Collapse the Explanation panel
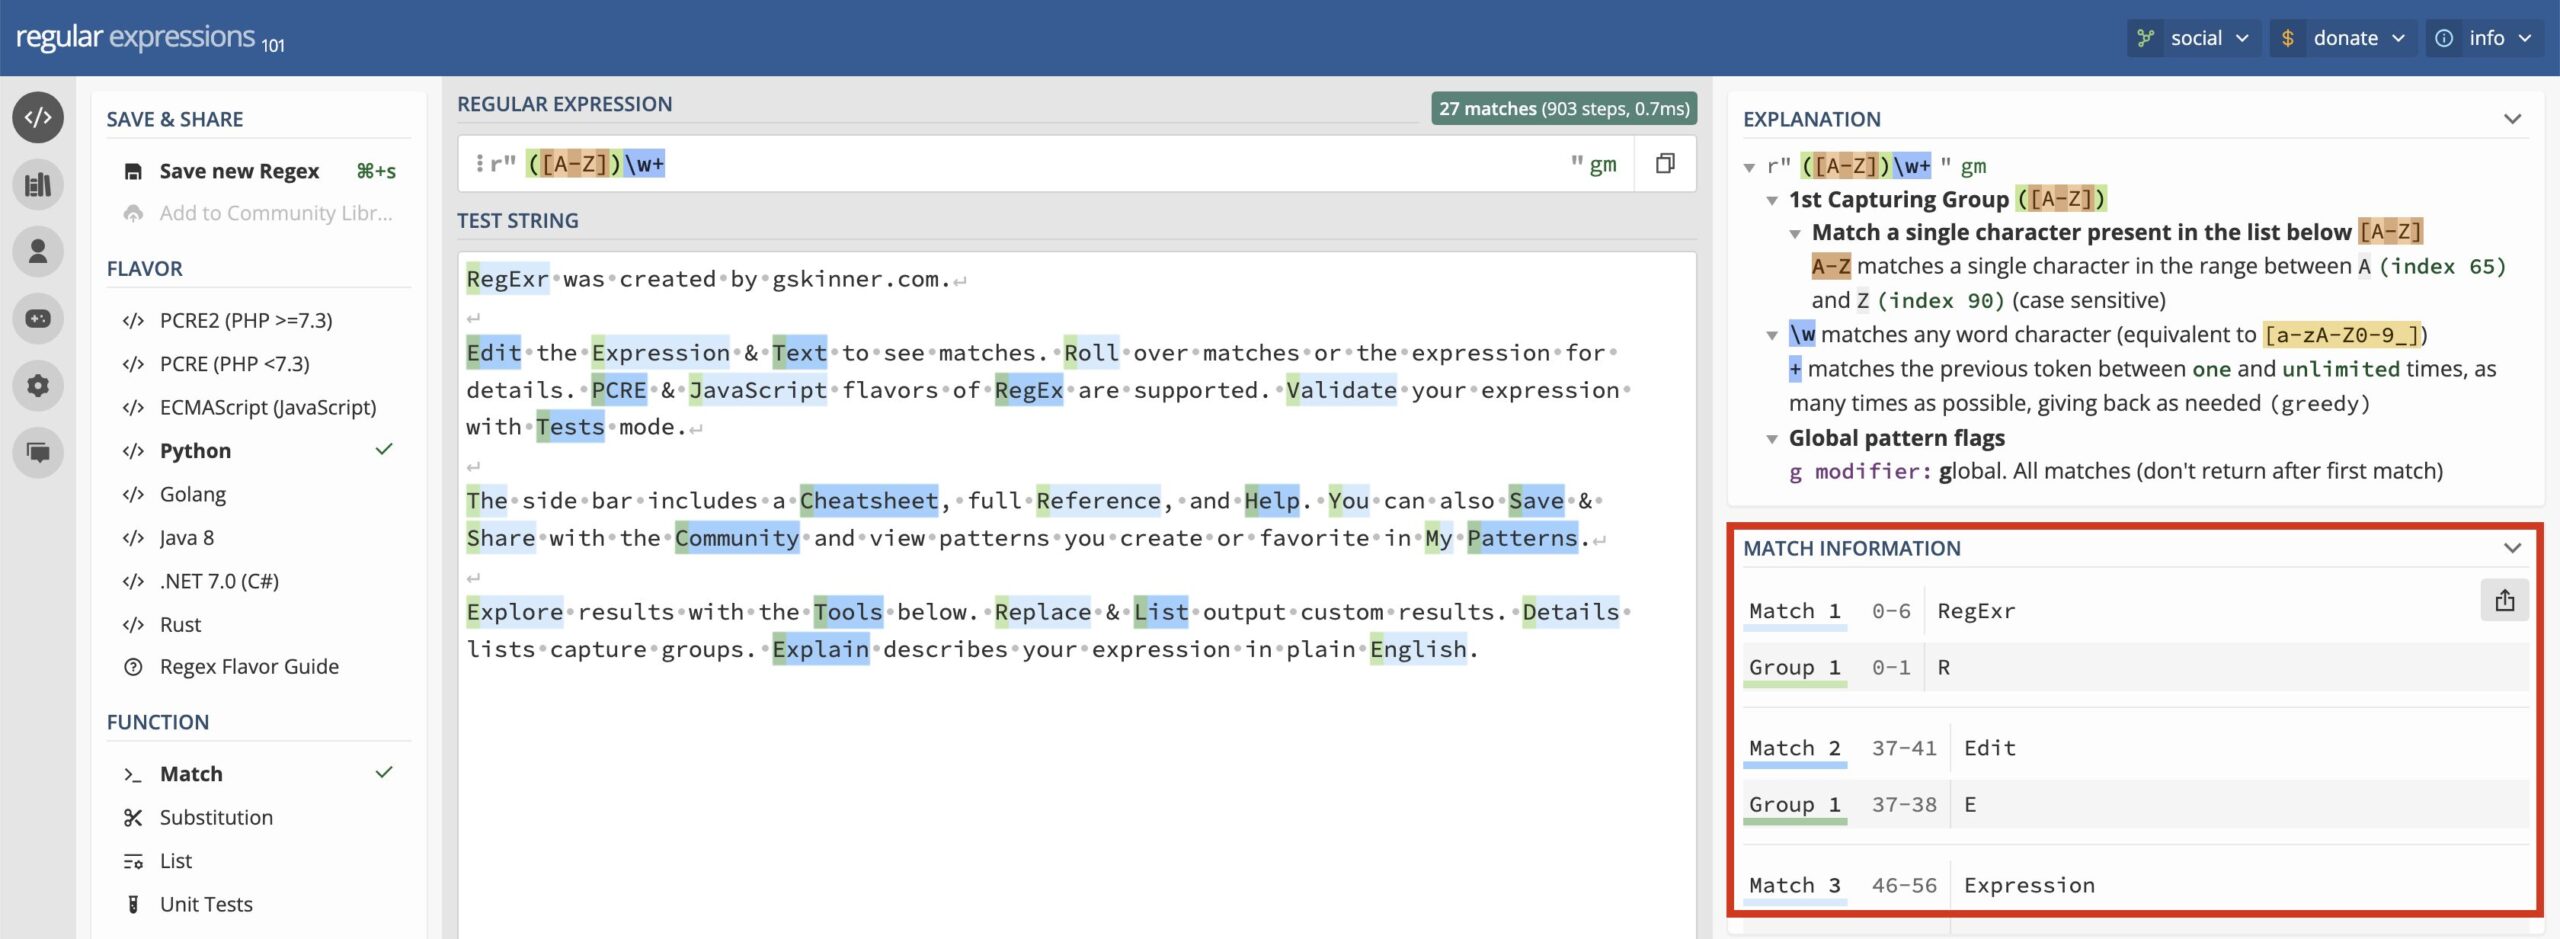This screenshot has height=939, width=2560. tap(2512, 119)
